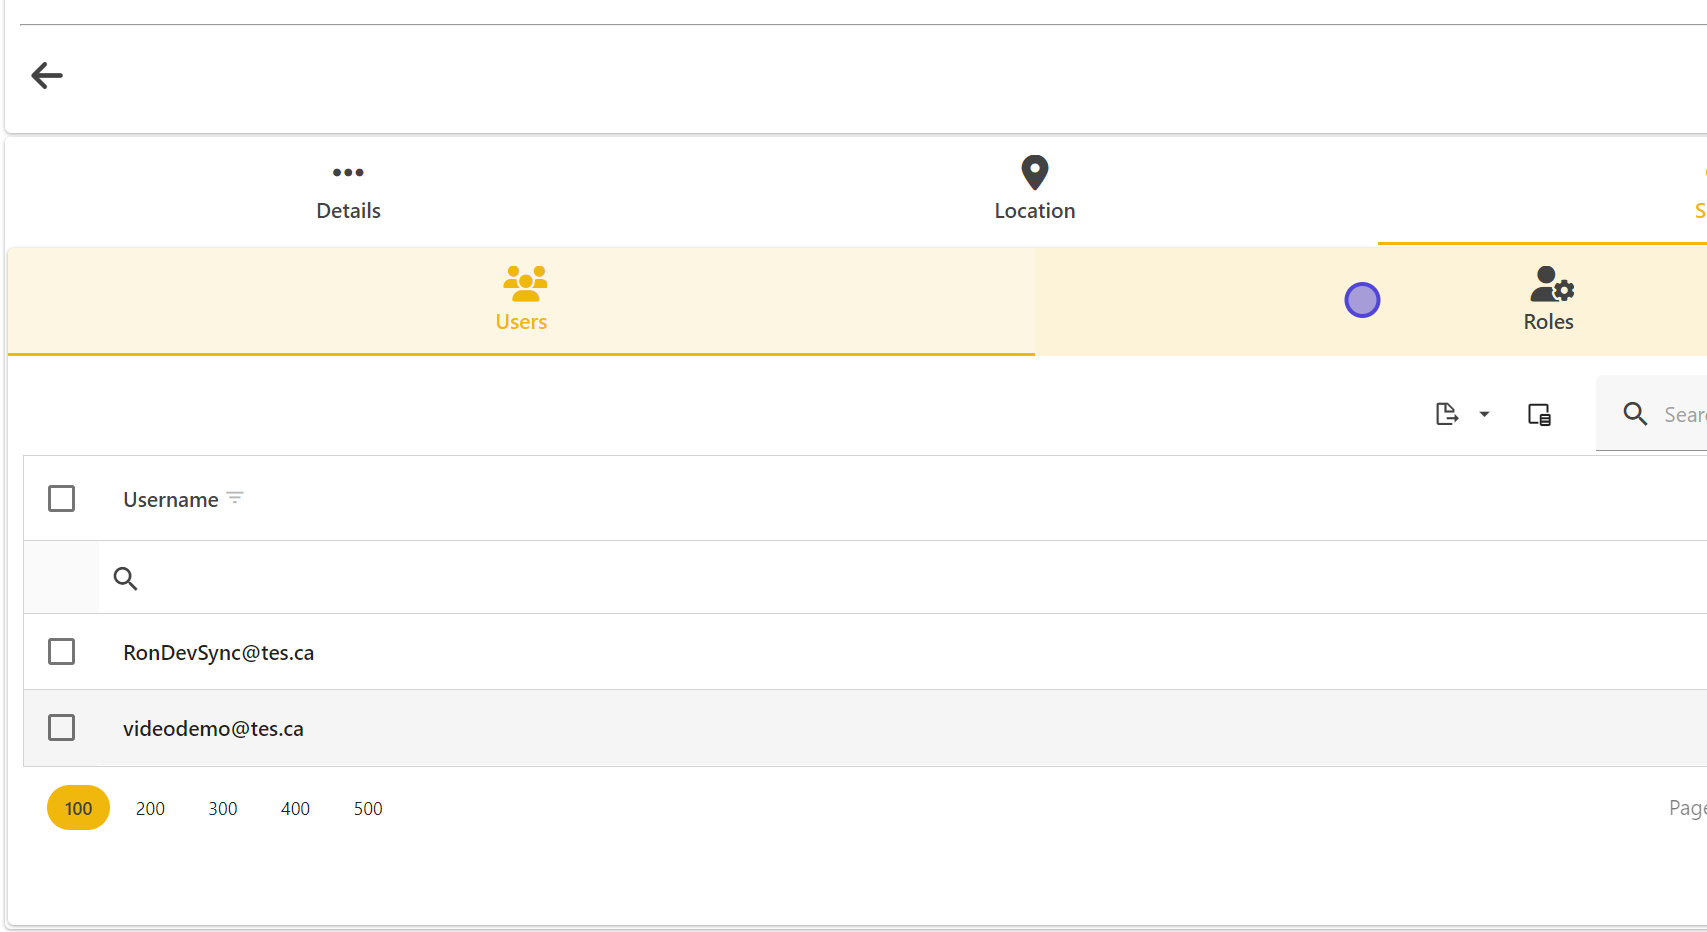Click the Username filter sort icon
This screenshot has height=932, width=1707.
(x=235, y=498)
